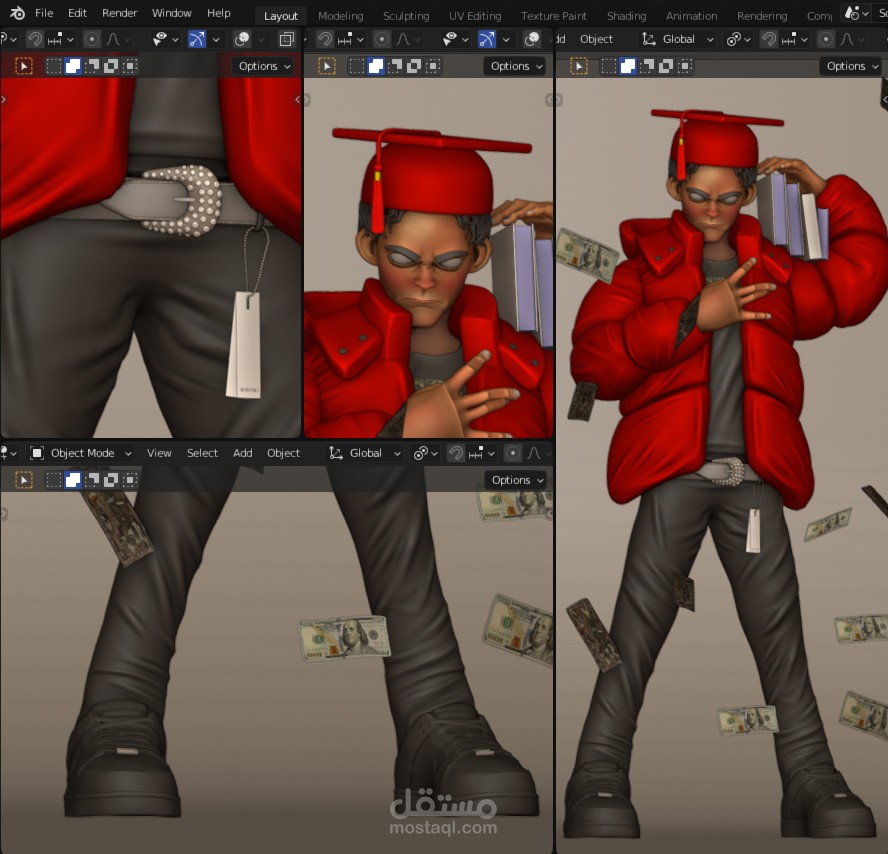The image size is (888, 854).
Task: Toggle proportional editing in face close-up viewport
Action: (382, 39)
